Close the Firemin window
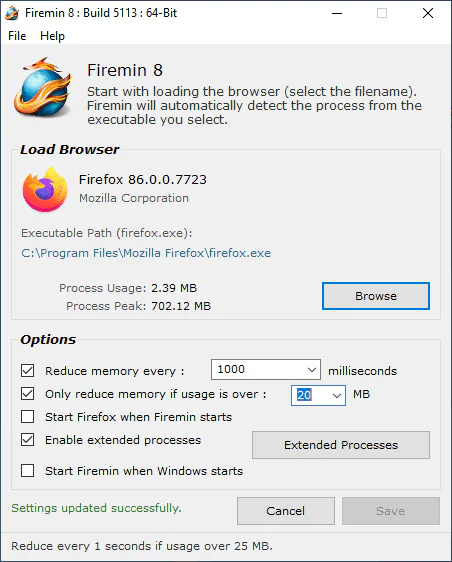Image resolution: width=452 pixels, height=562 pixels. tap(428, 13)
